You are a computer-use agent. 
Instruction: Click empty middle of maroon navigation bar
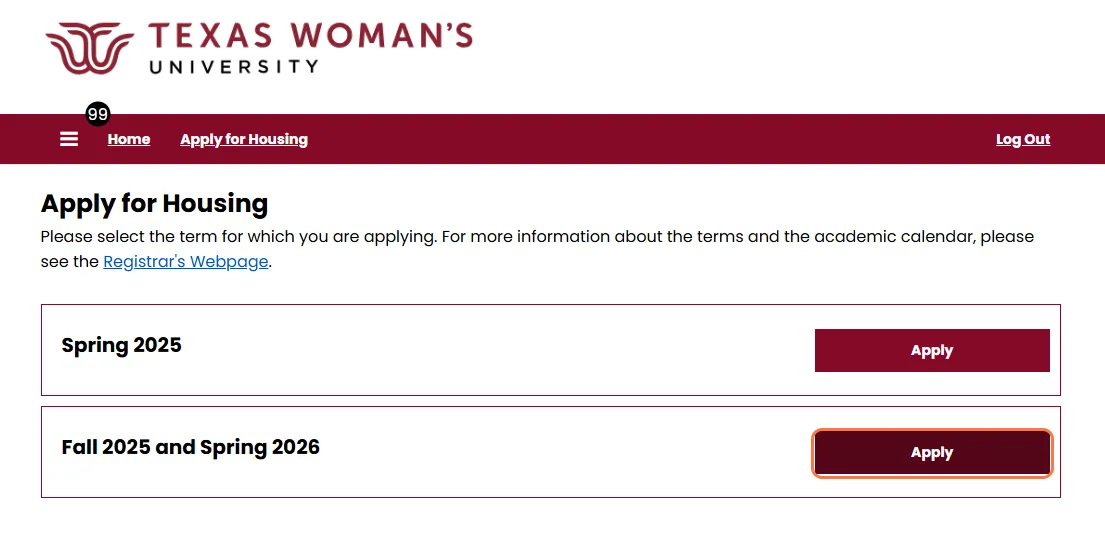coord(634,139)
